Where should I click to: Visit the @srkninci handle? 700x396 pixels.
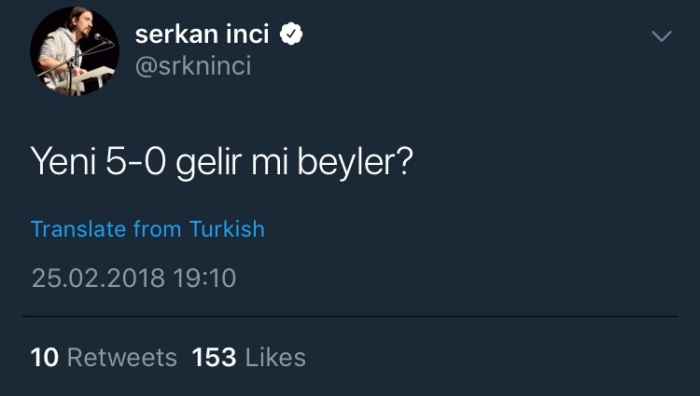(x=193, y=66)
